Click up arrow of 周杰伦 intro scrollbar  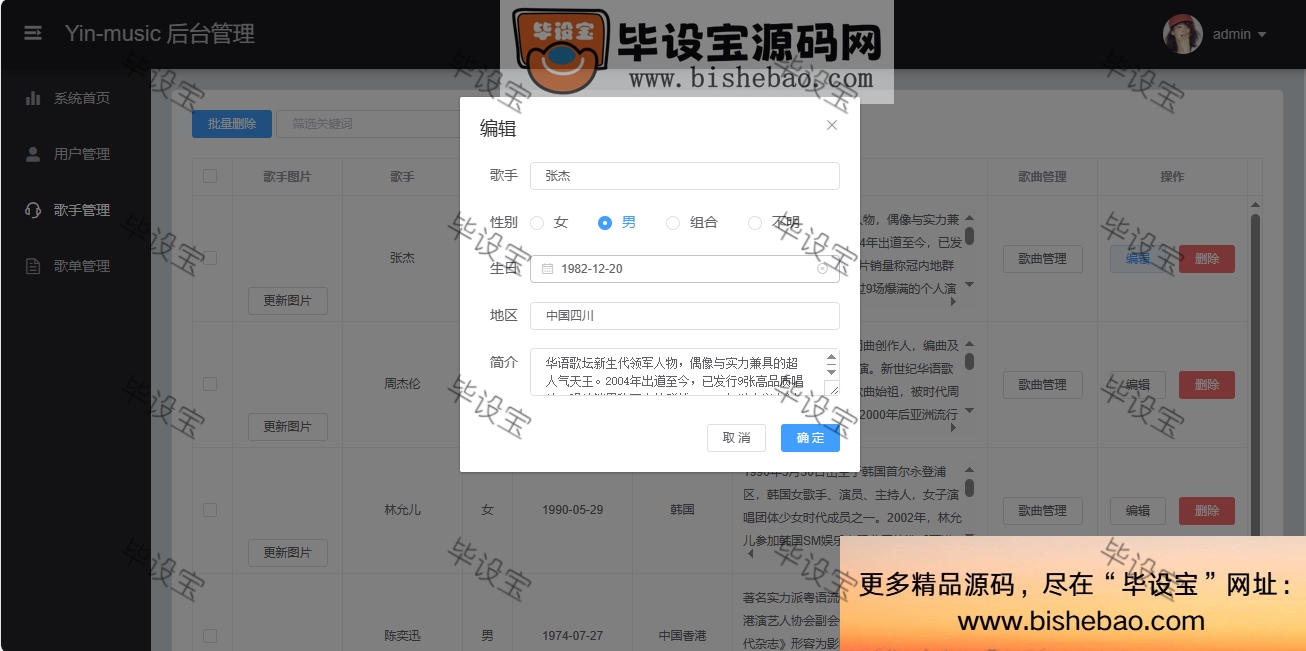(x=969, y=343)
